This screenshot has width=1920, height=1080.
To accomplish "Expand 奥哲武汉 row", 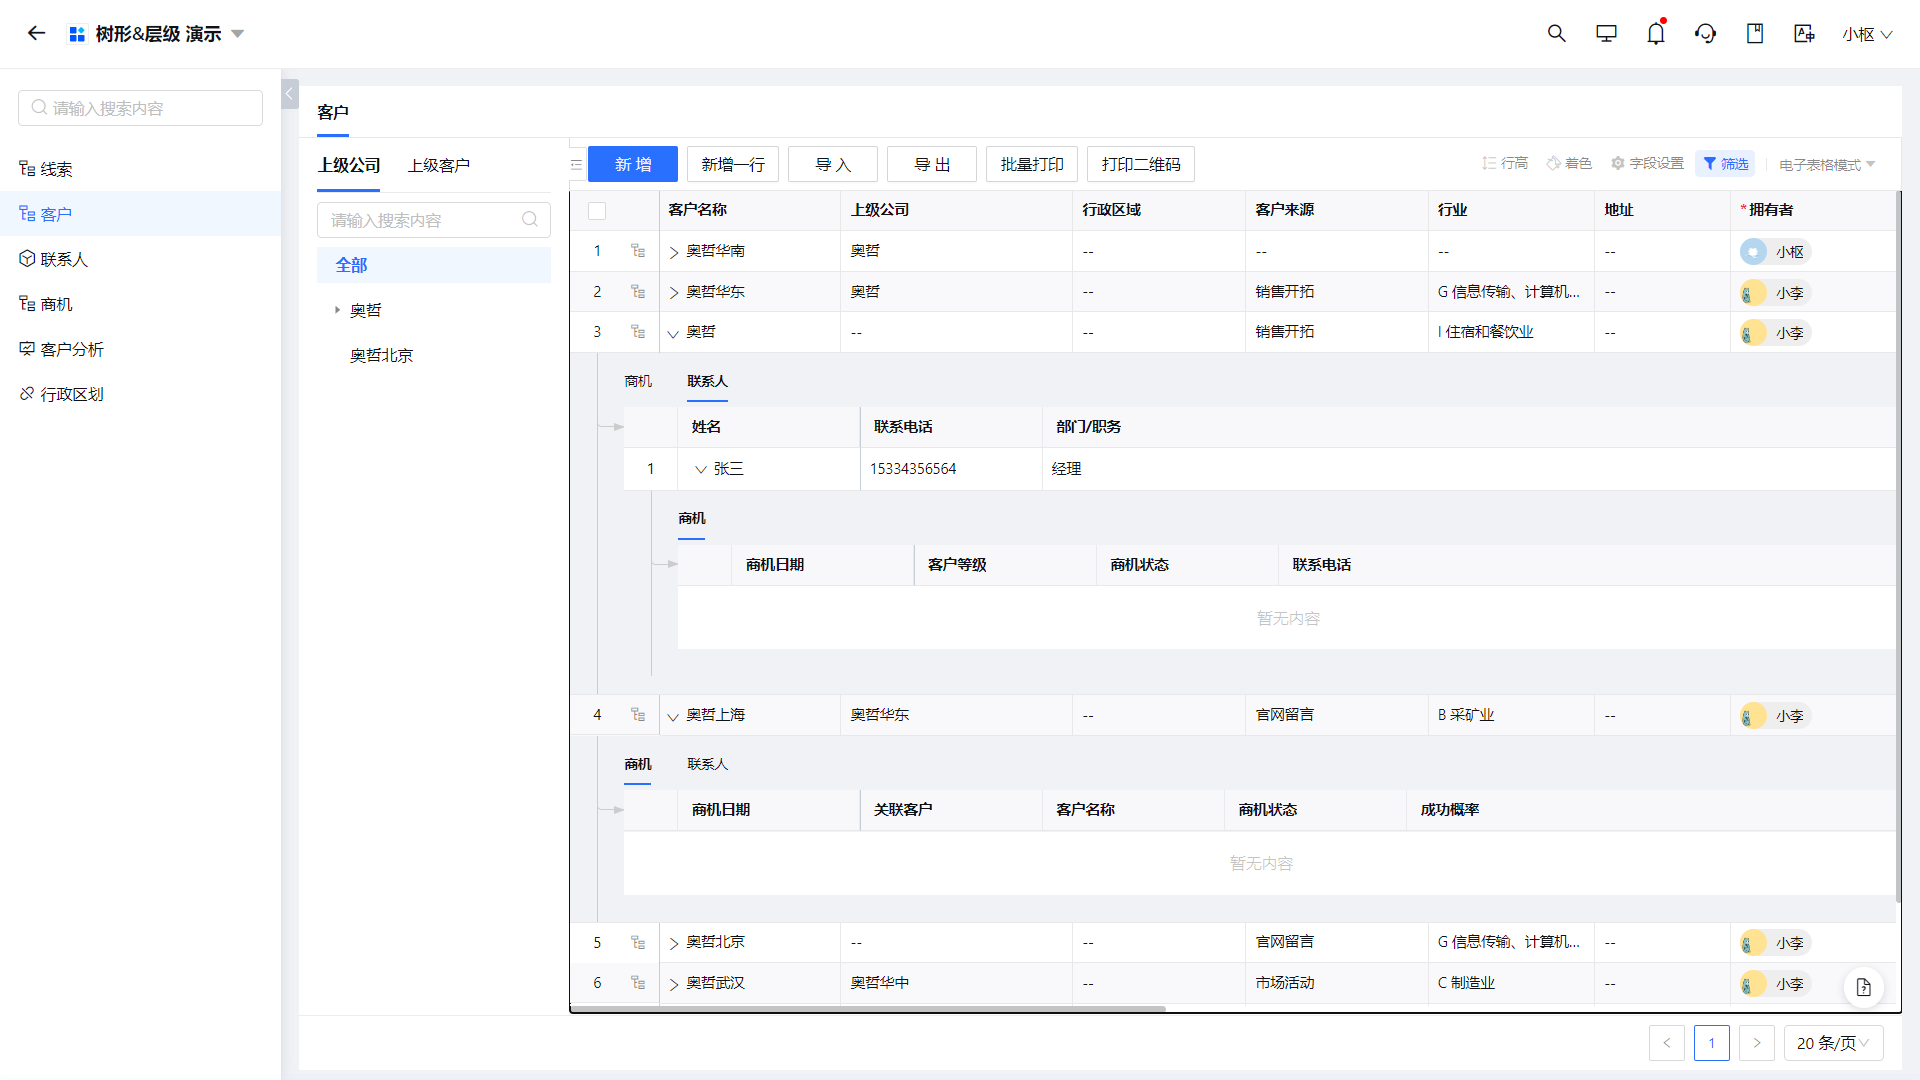I will point(673,984).
